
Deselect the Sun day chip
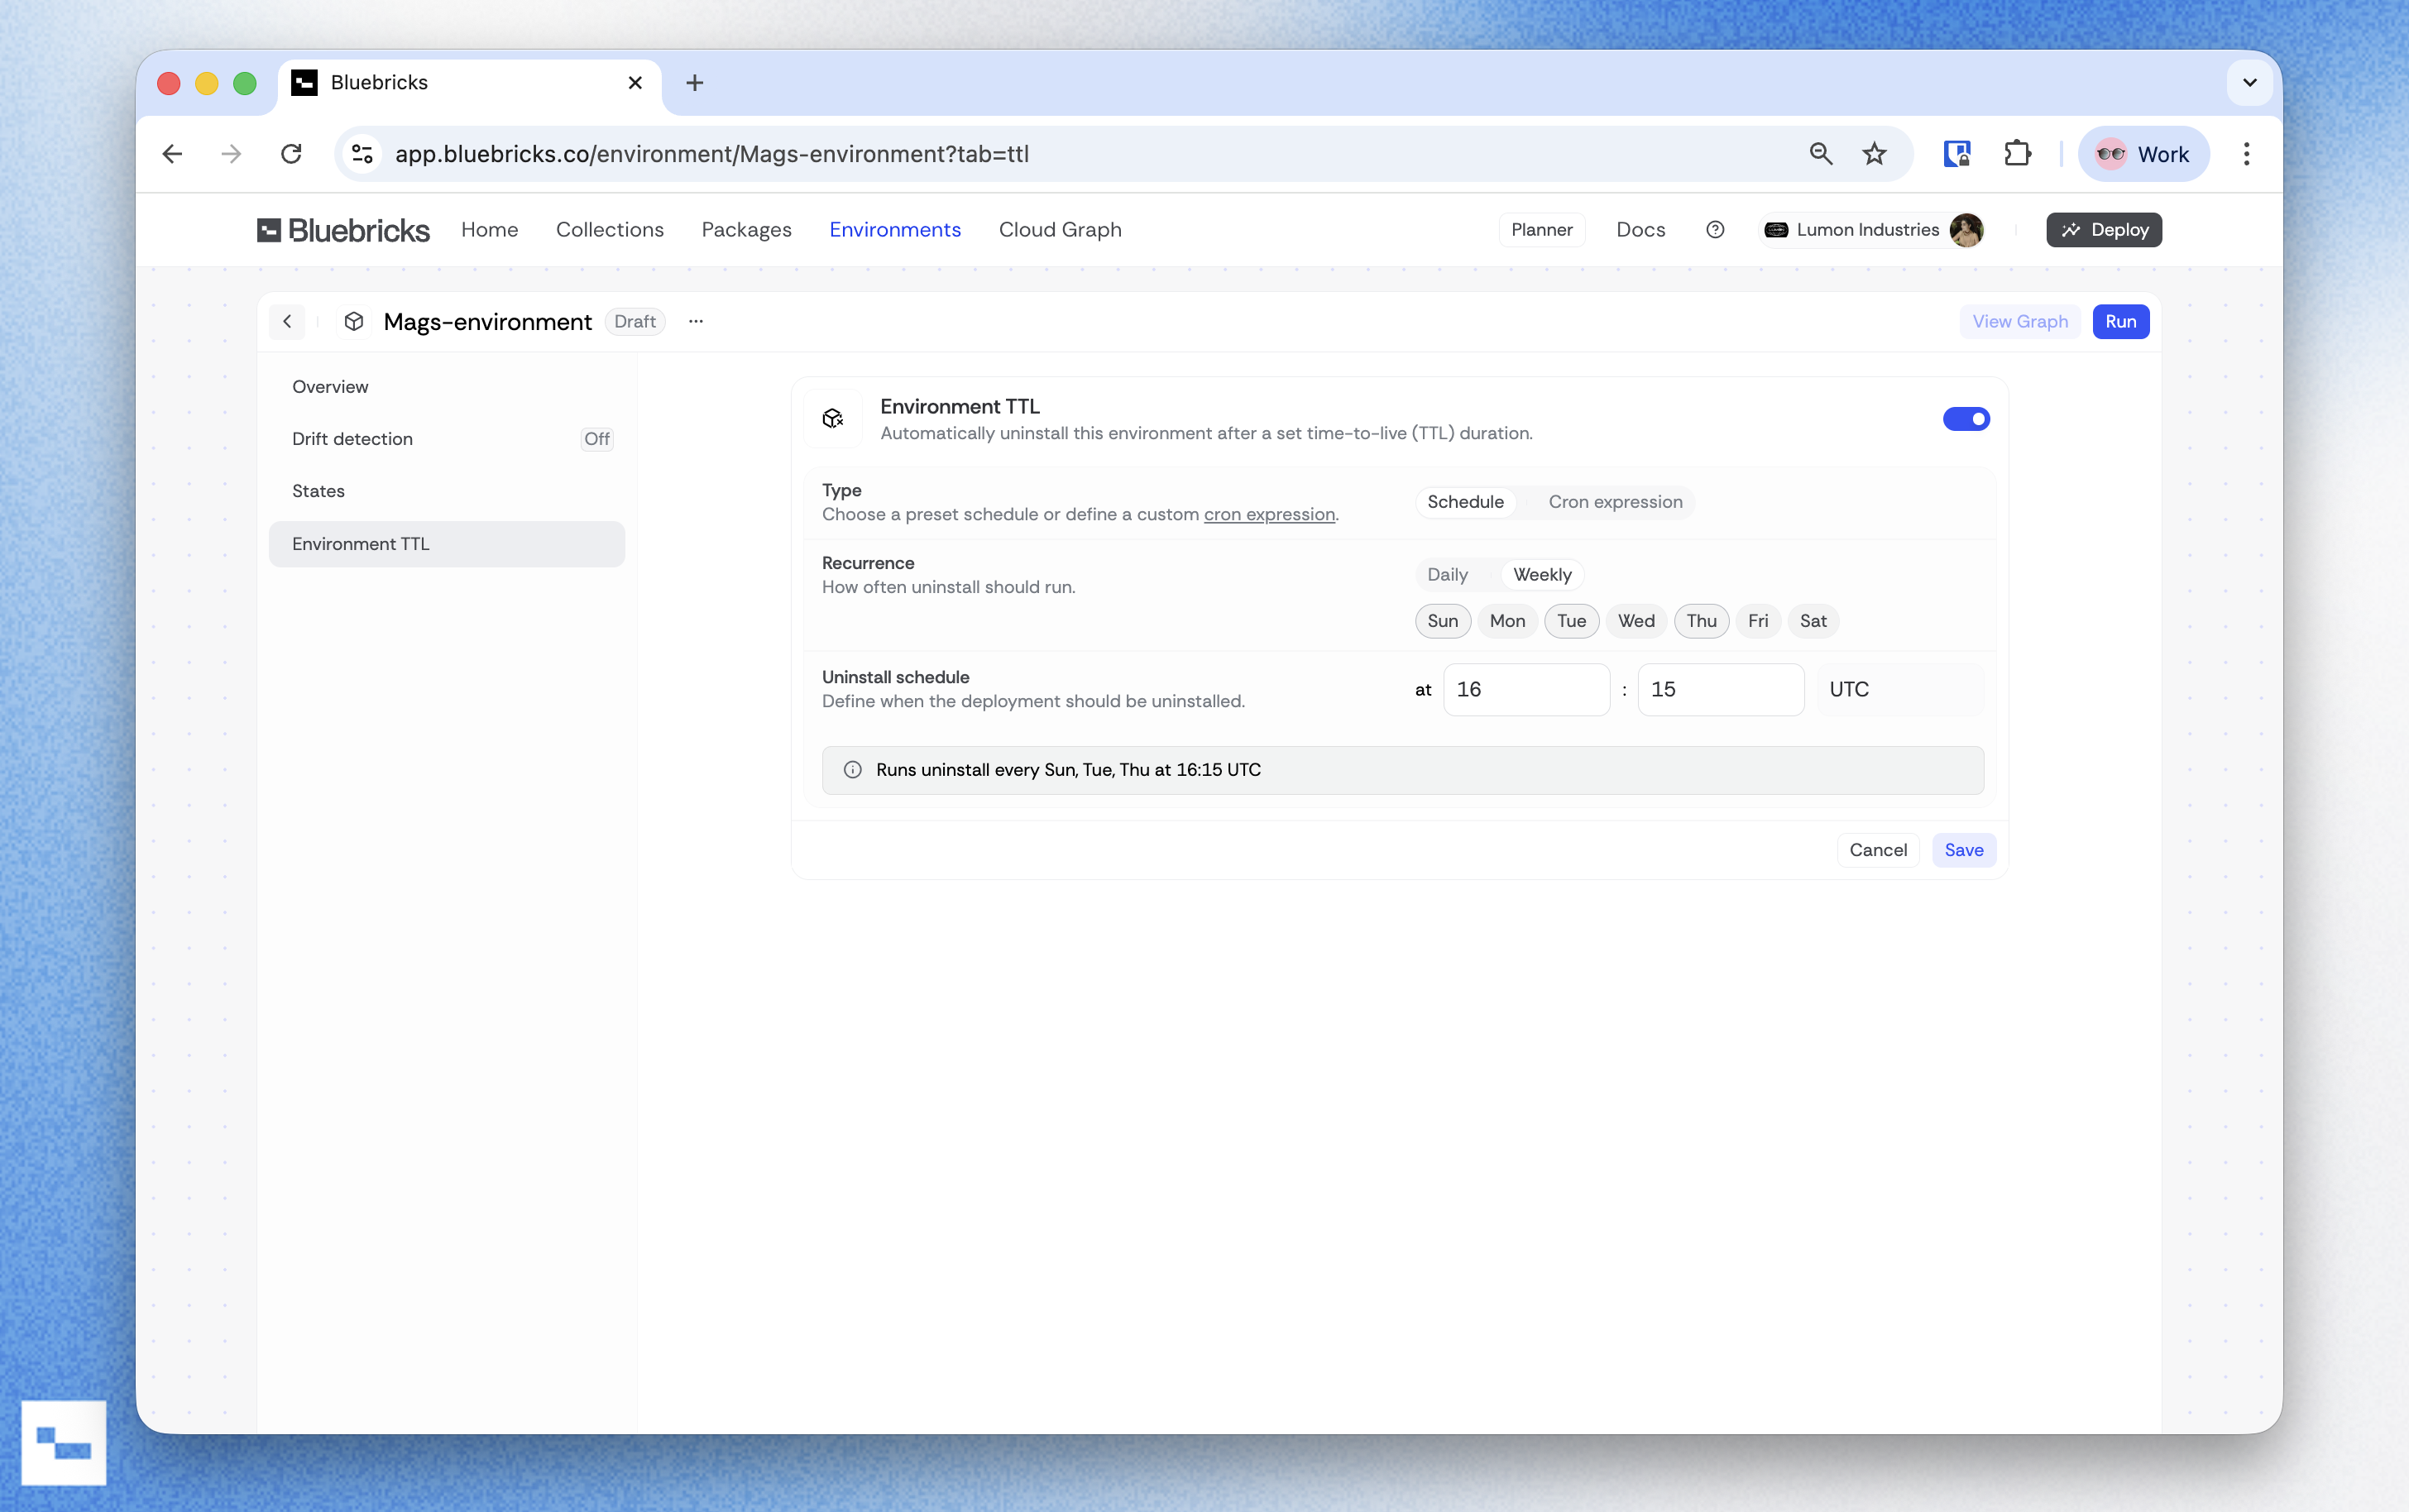click(1442, 621)
